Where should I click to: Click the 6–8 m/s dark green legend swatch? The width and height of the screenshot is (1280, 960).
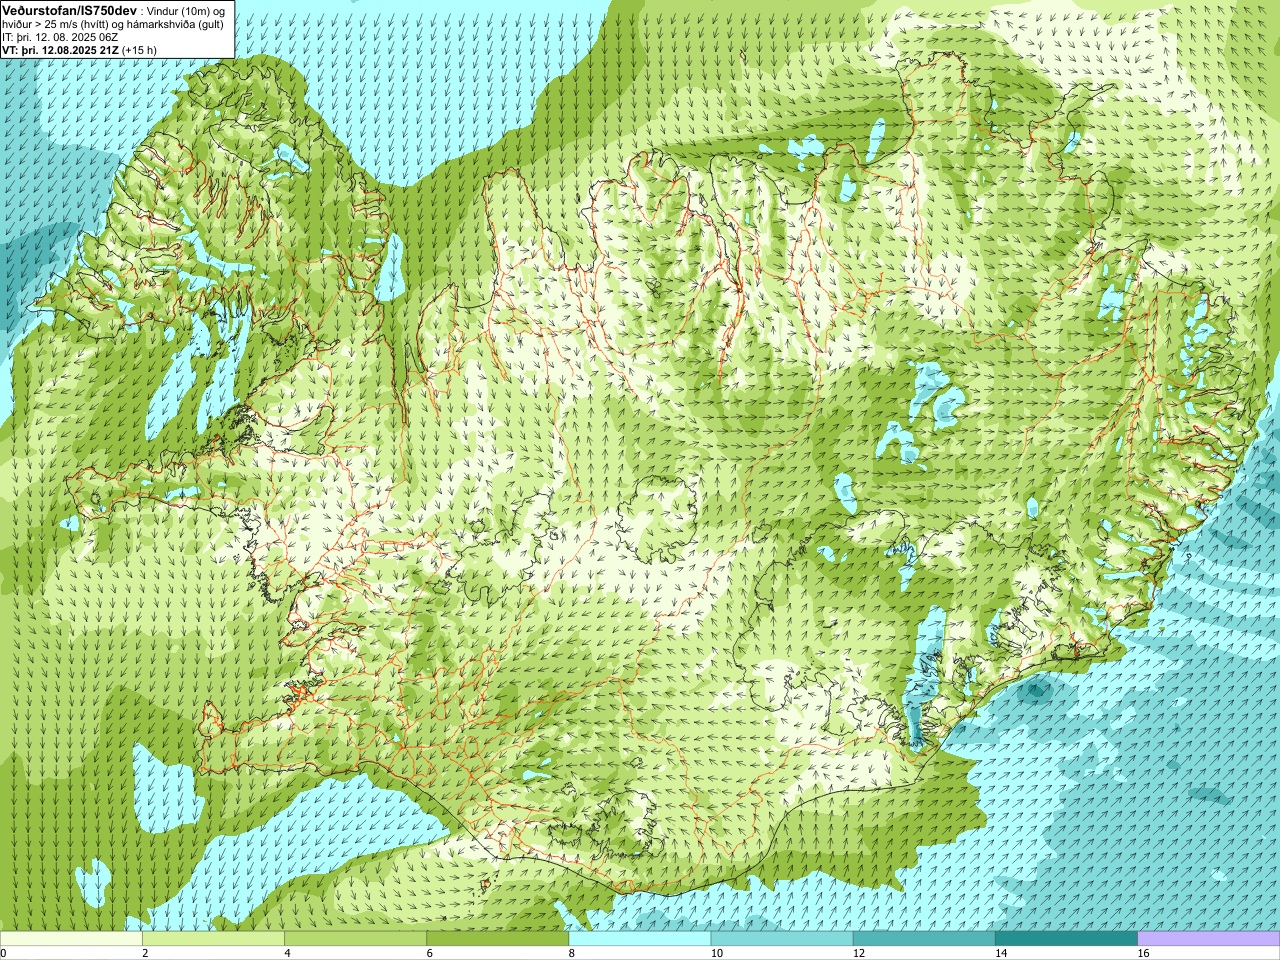tap(497, 939)
